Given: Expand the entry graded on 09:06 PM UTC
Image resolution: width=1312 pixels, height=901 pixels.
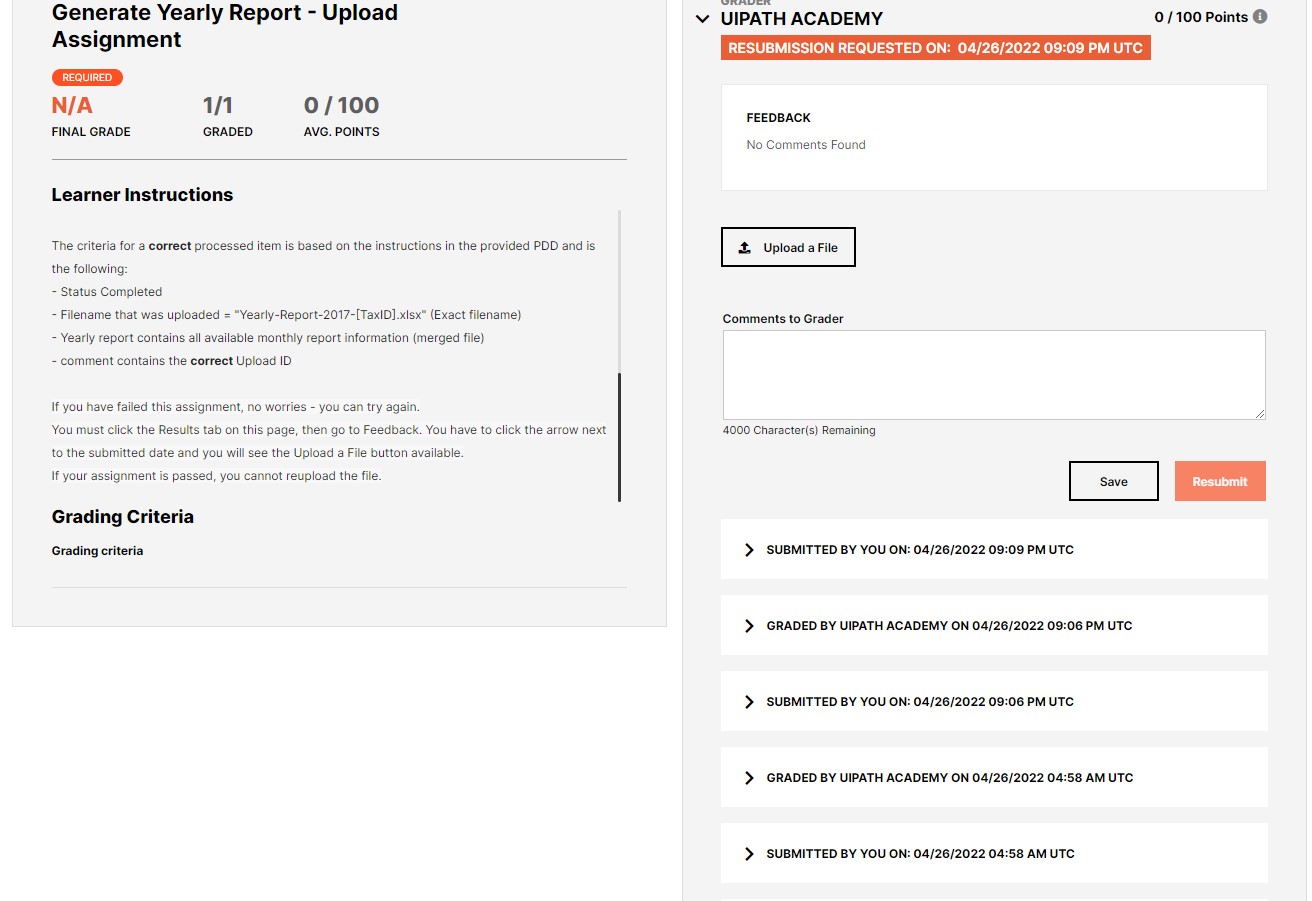Looking at the screenshot, I should pyautogui.click(x=749, y=625).
